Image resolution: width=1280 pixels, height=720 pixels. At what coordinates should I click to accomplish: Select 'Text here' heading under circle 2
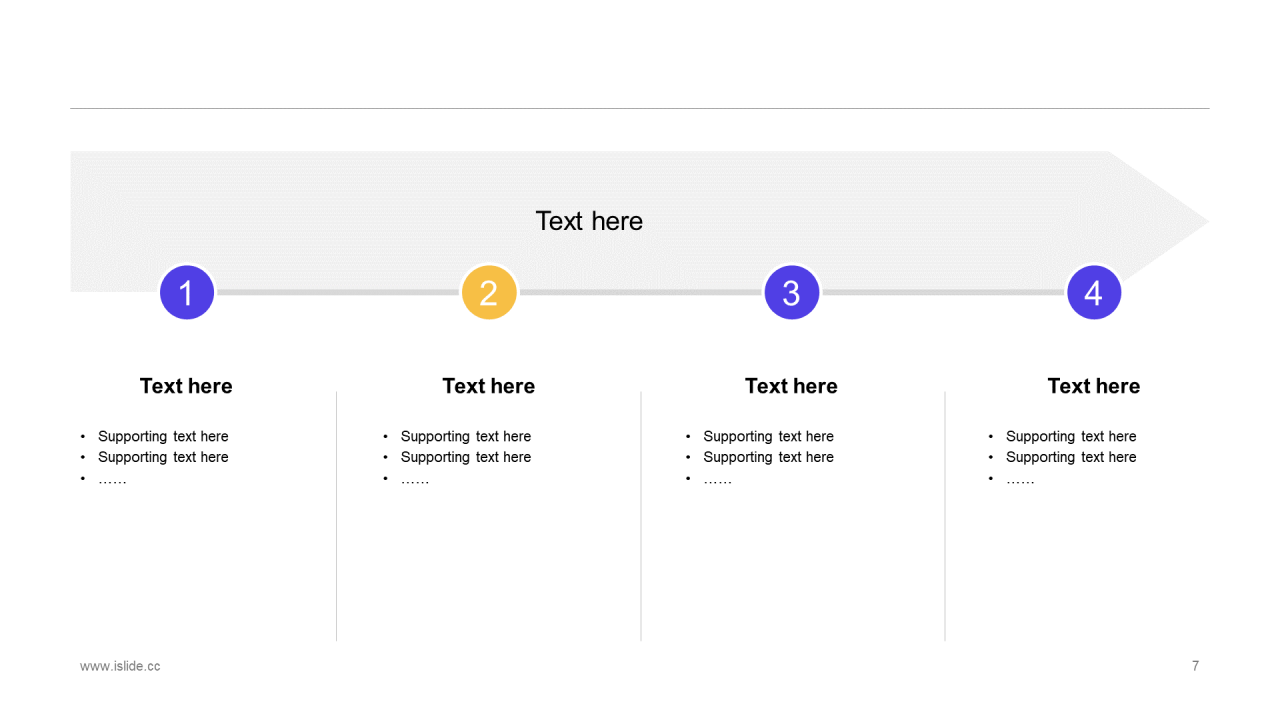(x=489, y=386)
